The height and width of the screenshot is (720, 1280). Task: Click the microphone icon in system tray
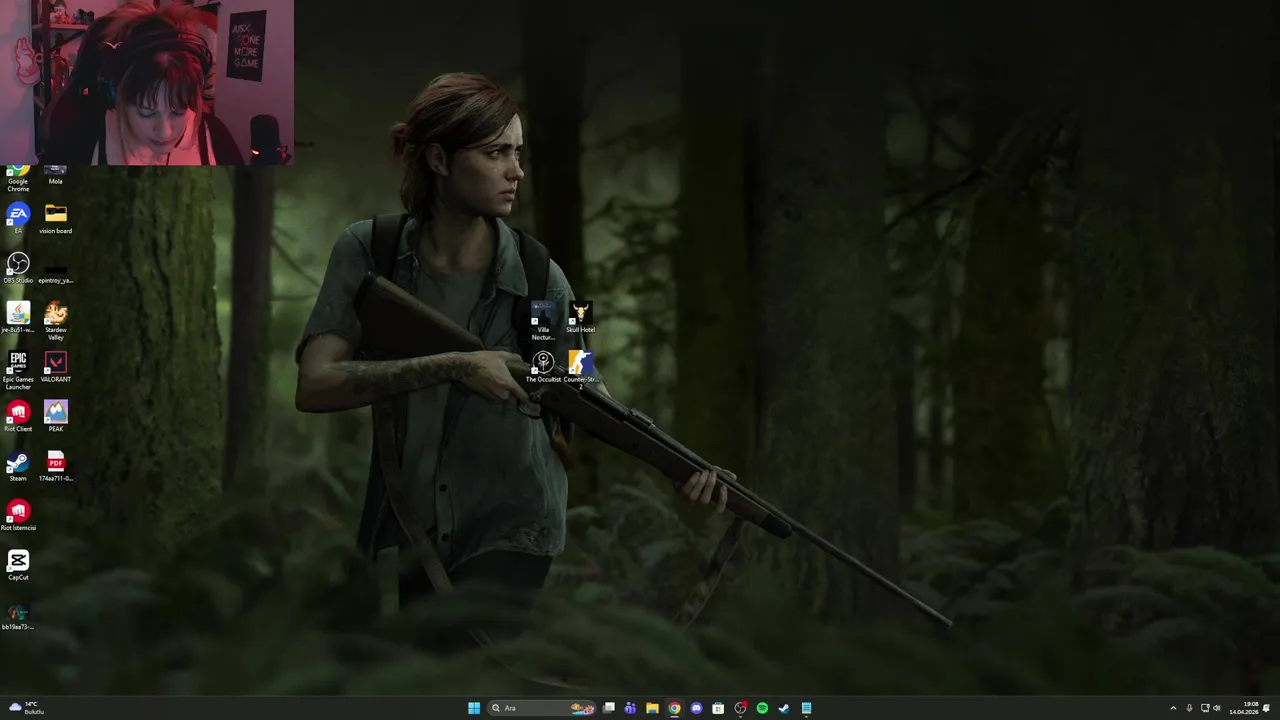(x=1189, y=708)
